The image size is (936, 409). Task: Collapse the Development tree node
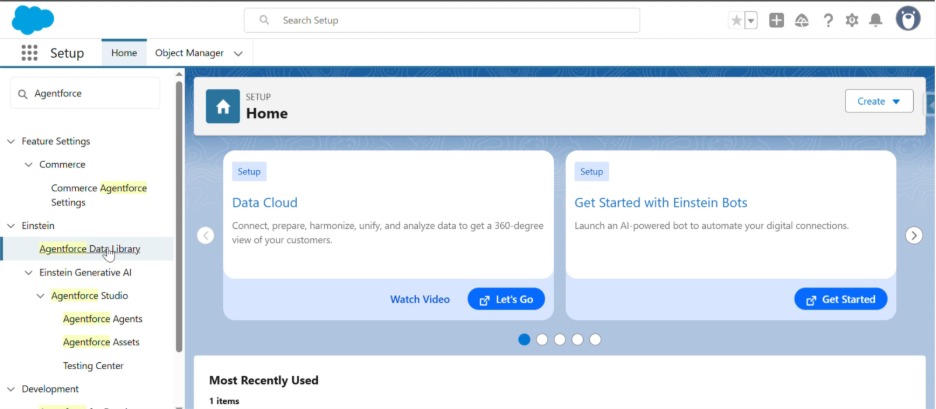click(11, 389)
